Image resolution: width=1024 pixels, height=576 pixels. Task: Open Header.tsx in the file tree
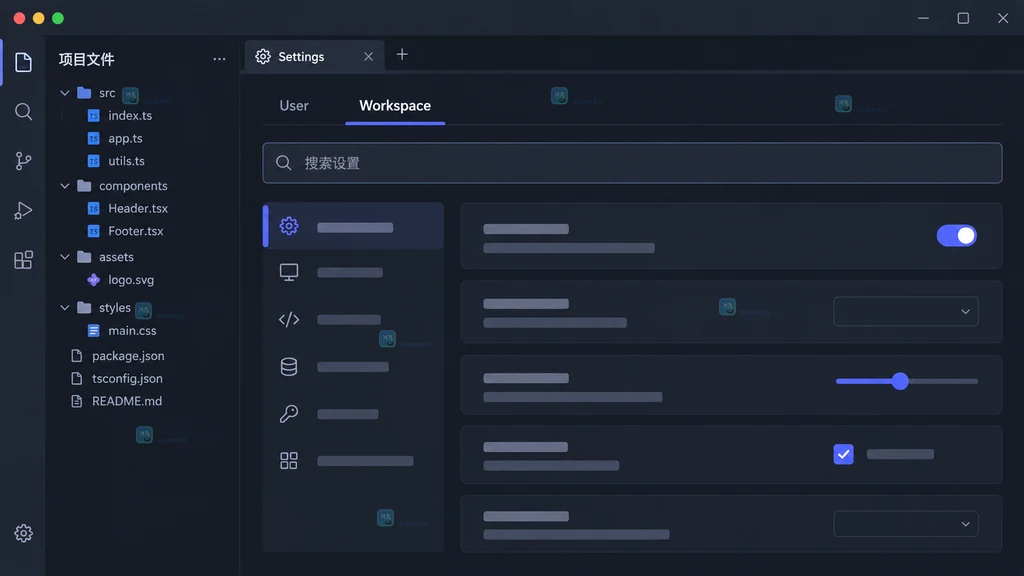point(138,208)
